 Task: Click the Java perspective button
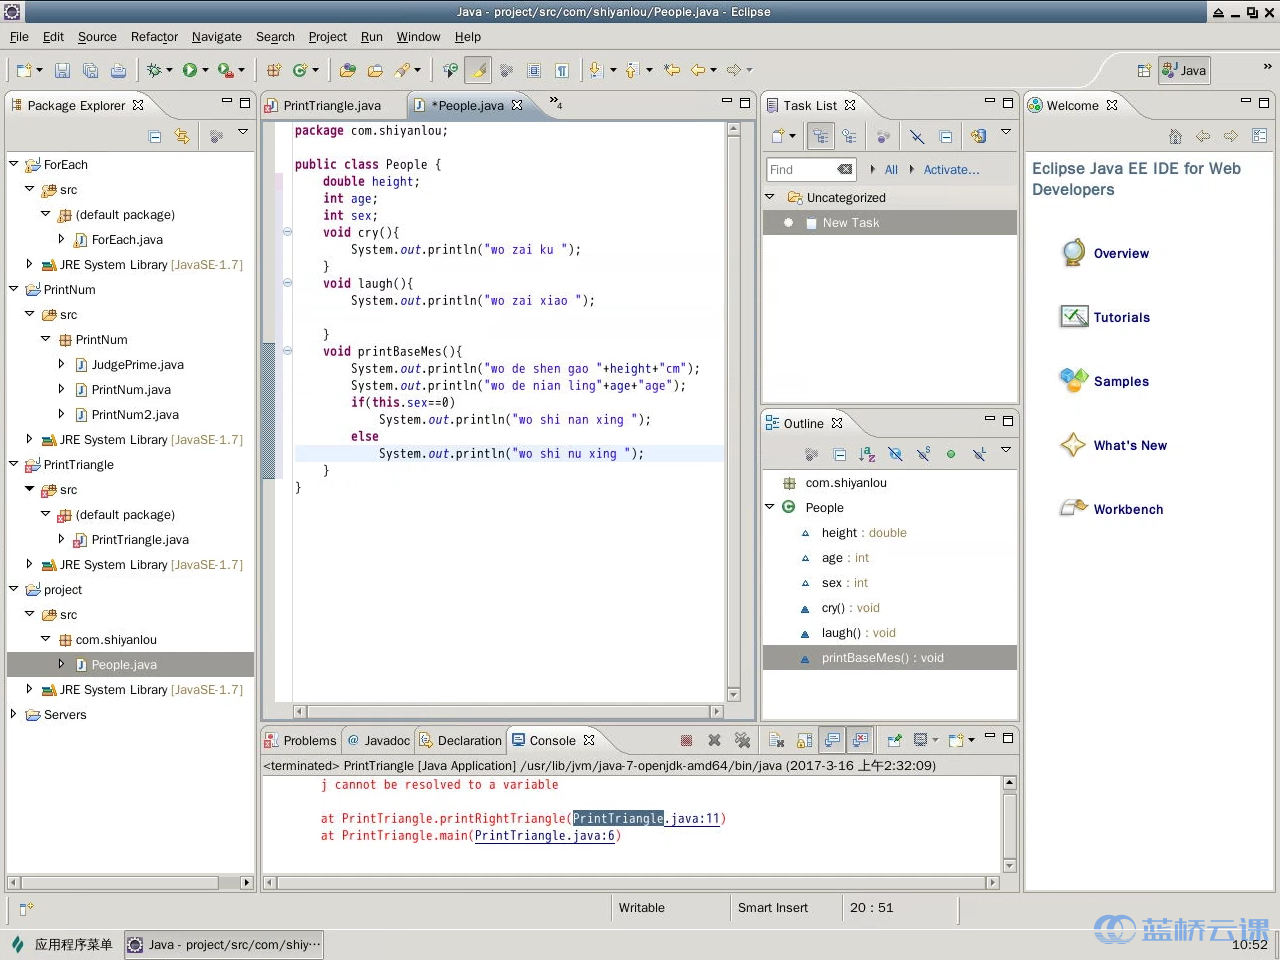pyautogui.click(x=1184, y=70)
